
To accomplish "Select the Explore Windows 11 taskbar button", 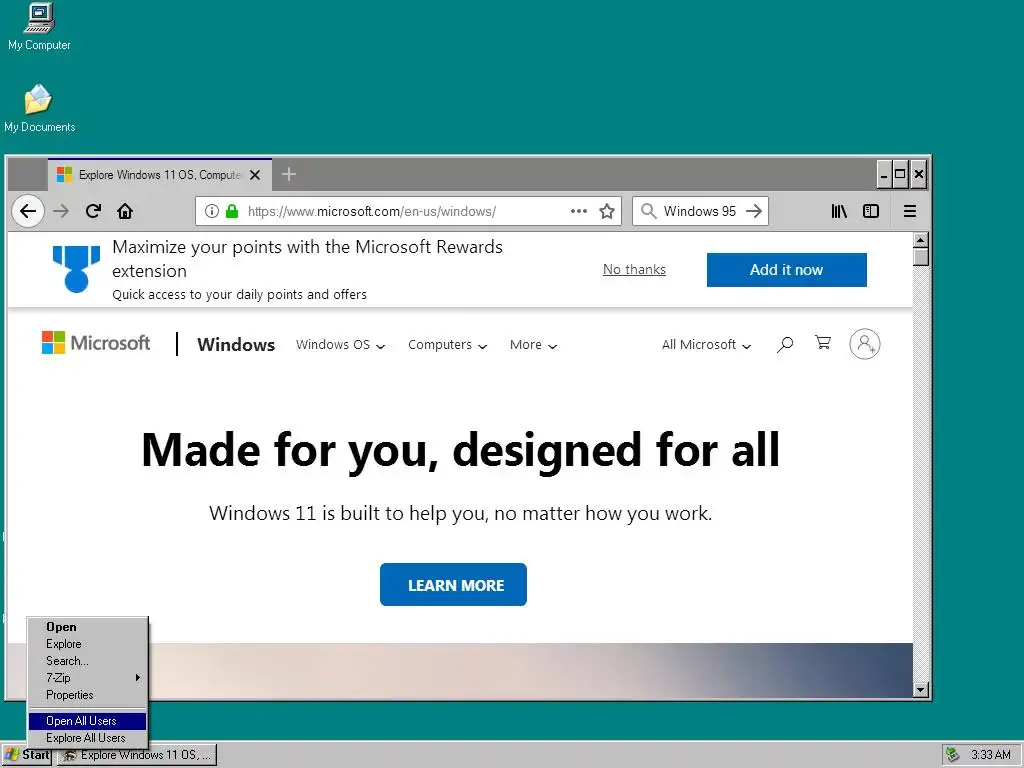I will click(137, 755).
